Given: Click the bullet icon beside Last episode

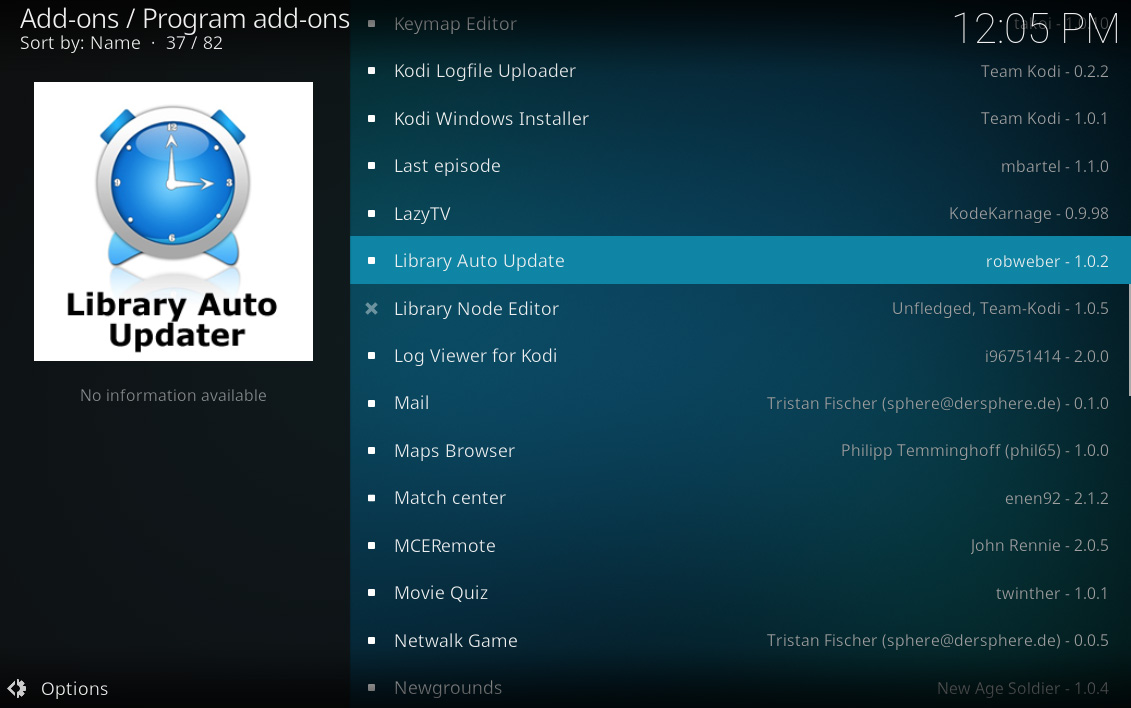Looking at the screenshot, I should click(x=371, y=166).
